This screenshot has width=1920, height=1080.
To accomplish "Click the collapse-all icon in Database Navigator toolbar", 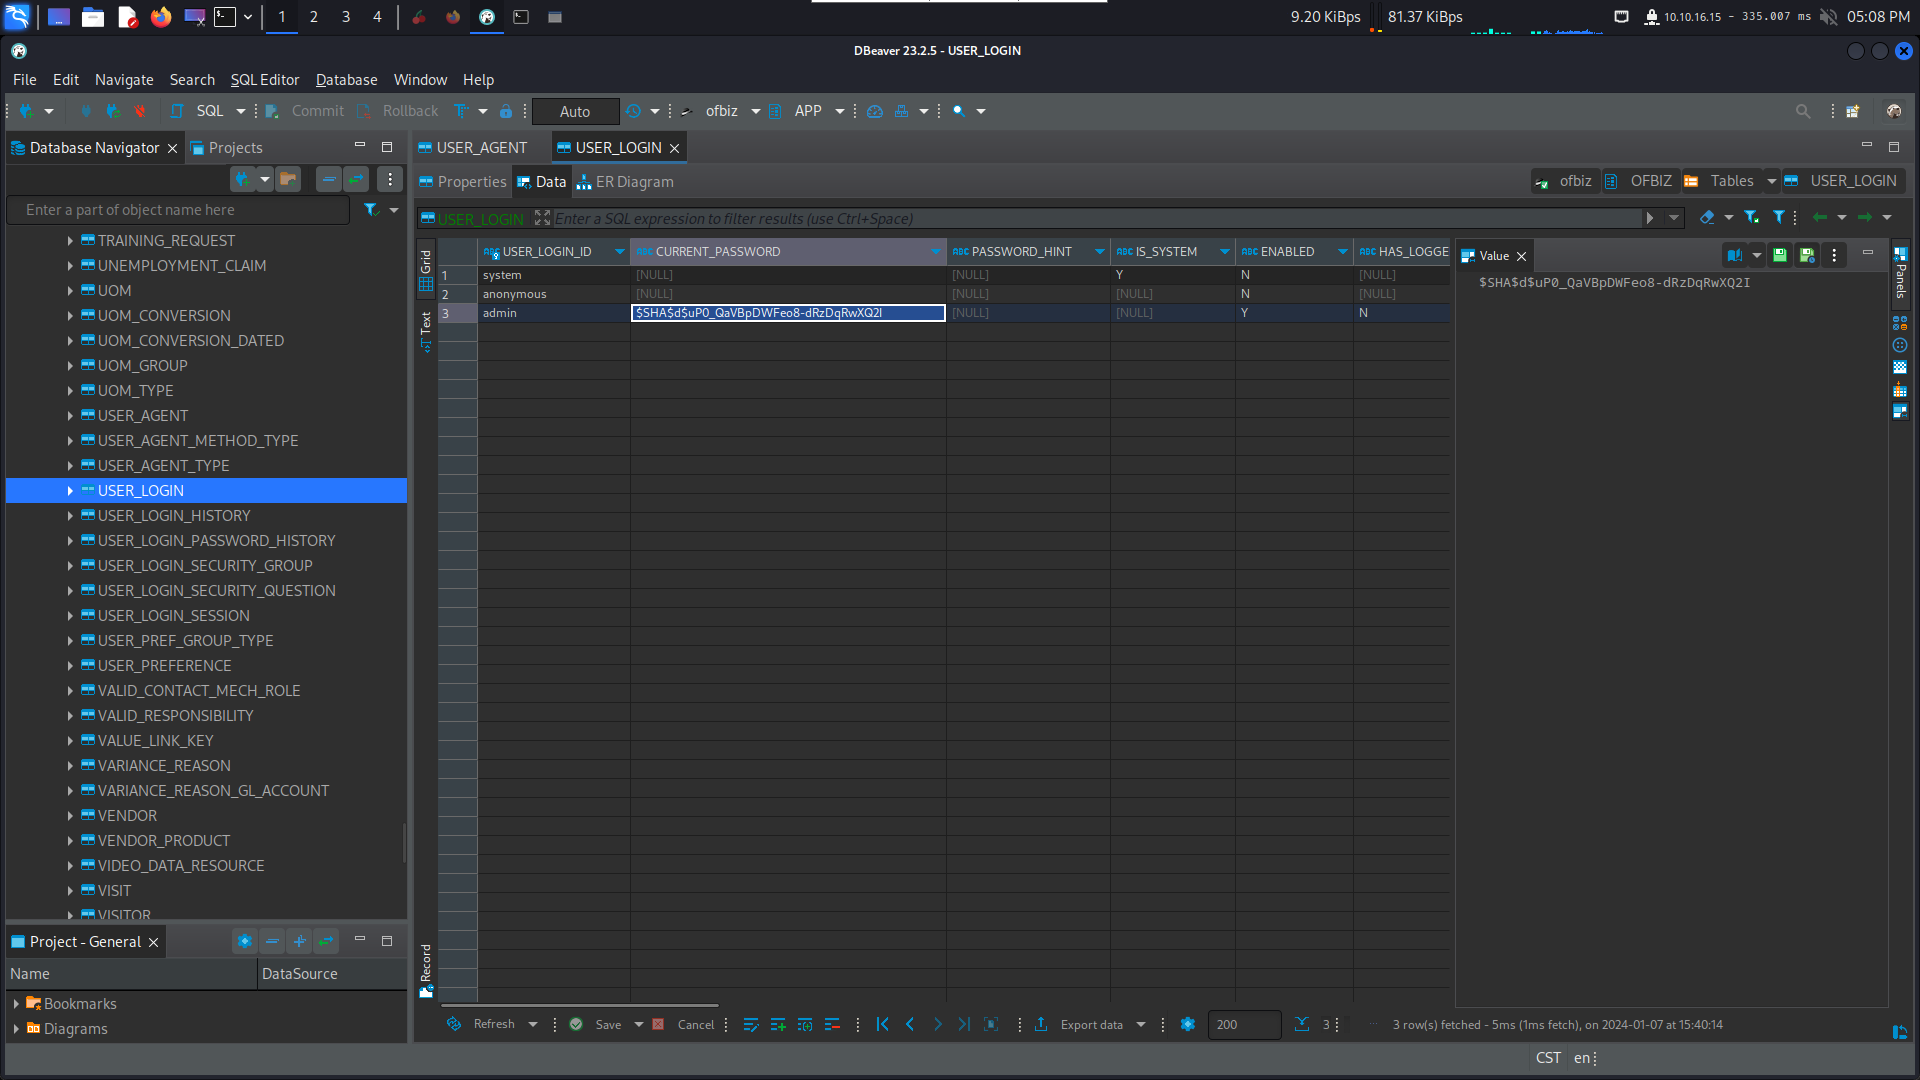I will pos(328,180).
